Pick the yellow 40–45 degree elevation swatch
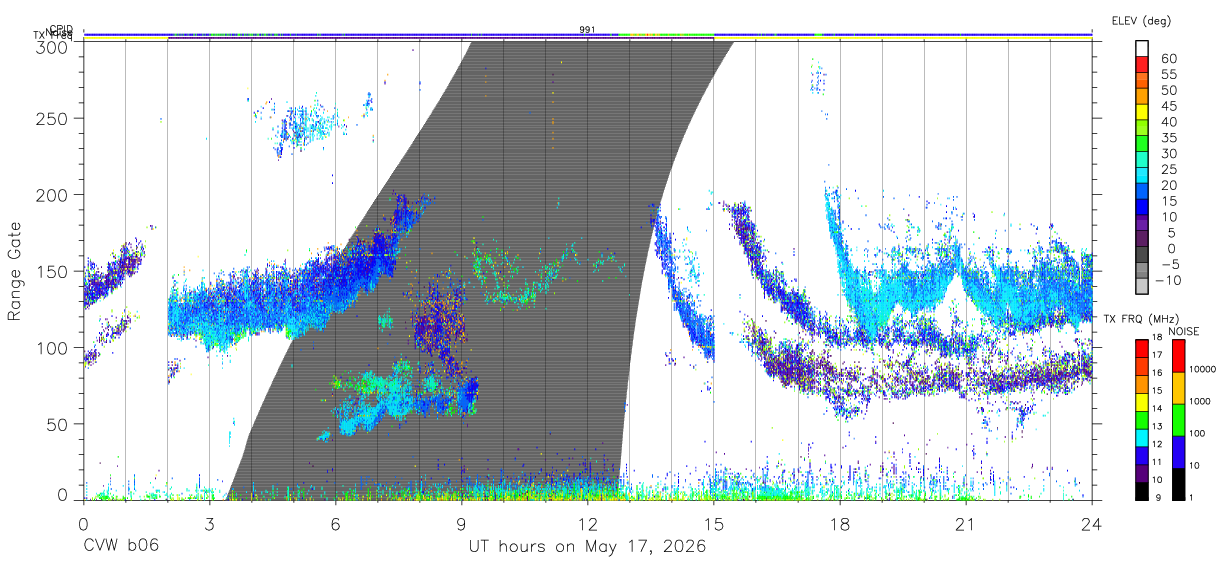This screenshot has height=567, width=1228. click(1142, 114)
